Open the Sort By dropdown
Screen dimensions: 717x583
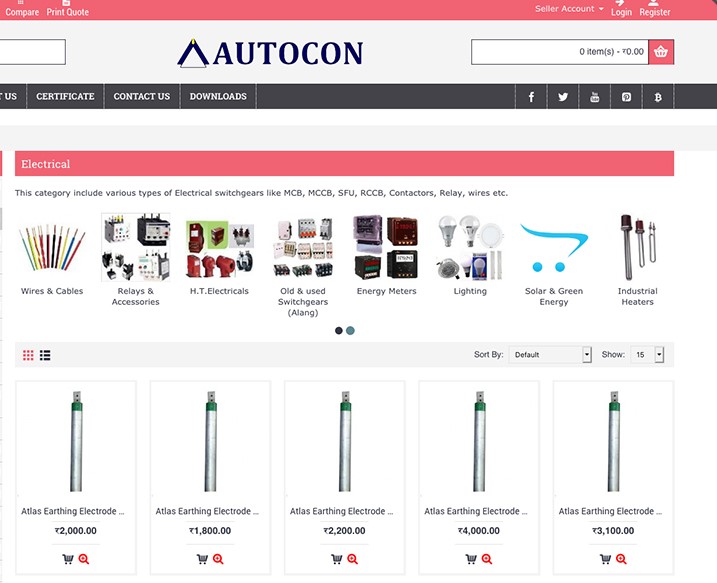(x=551, y=354)
